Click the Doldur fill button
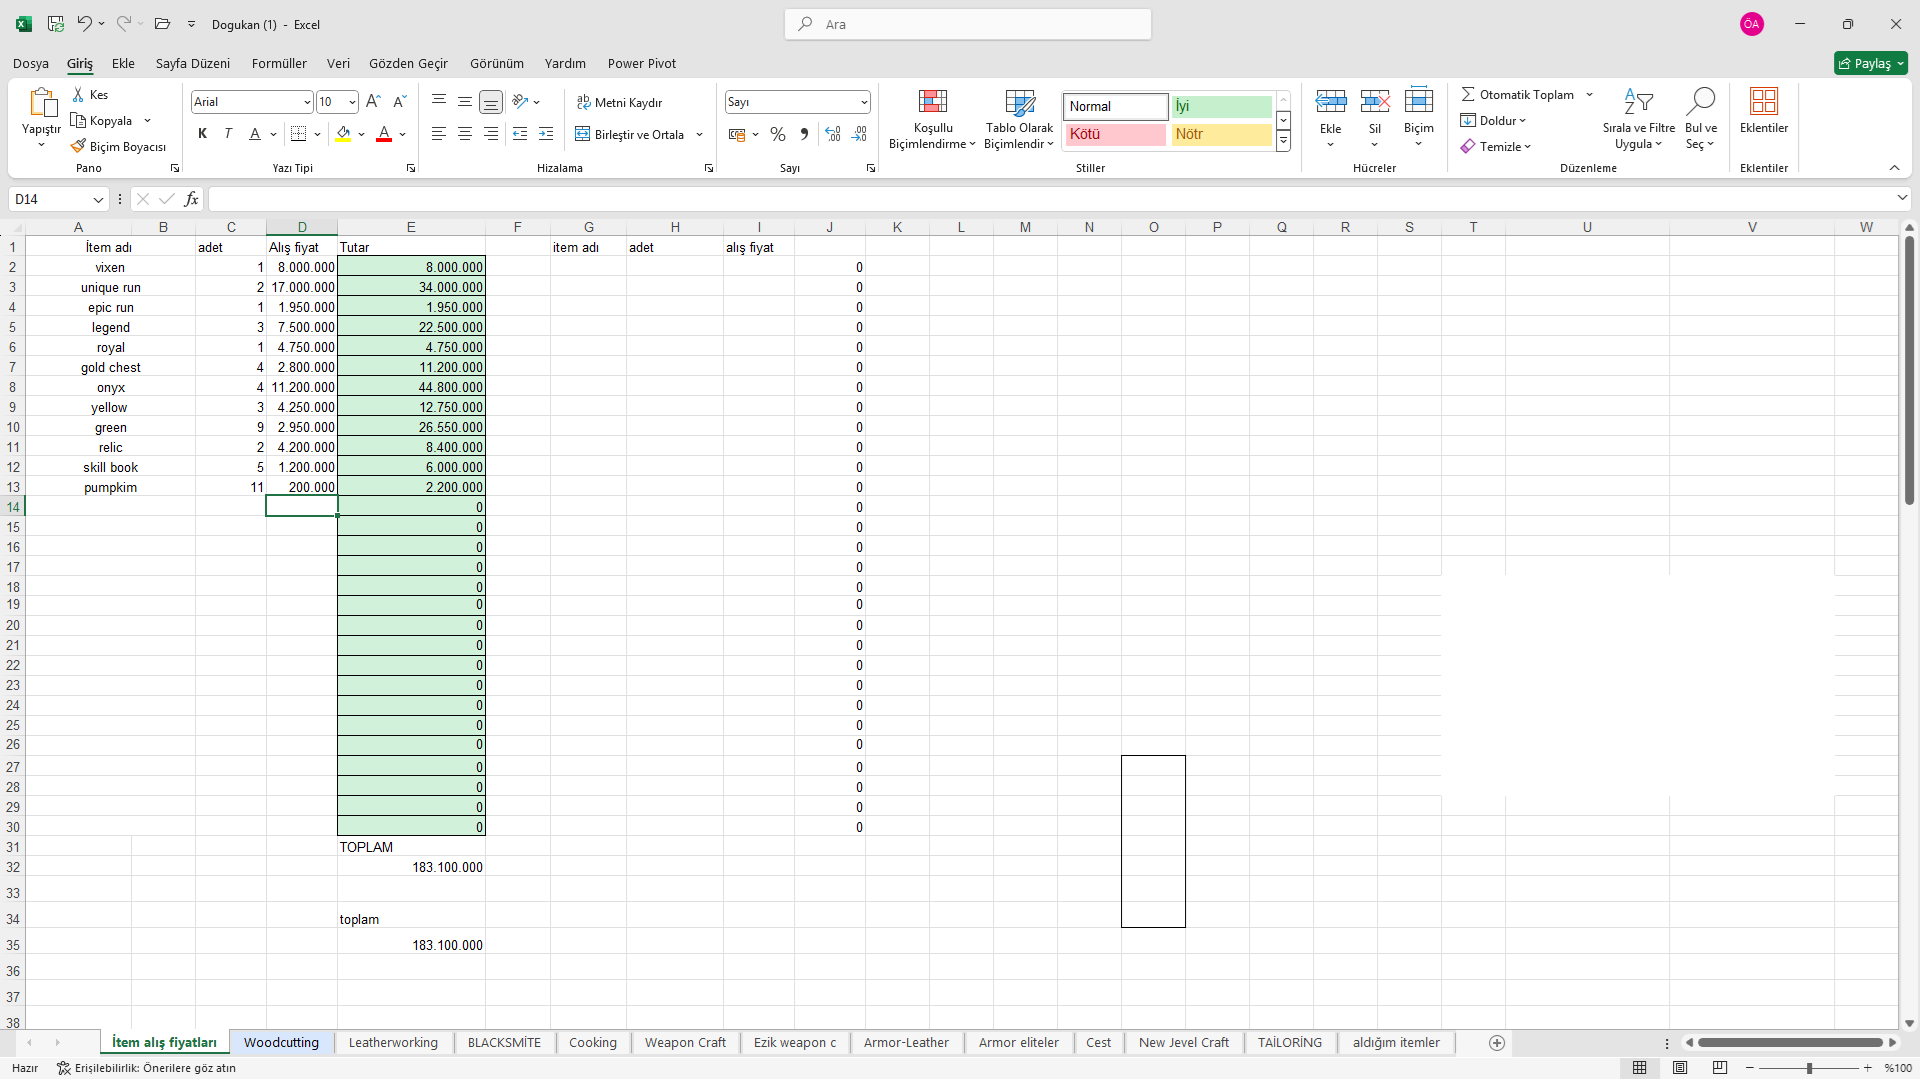Screen dimensions: 1920x1080 click(1493, 121)
